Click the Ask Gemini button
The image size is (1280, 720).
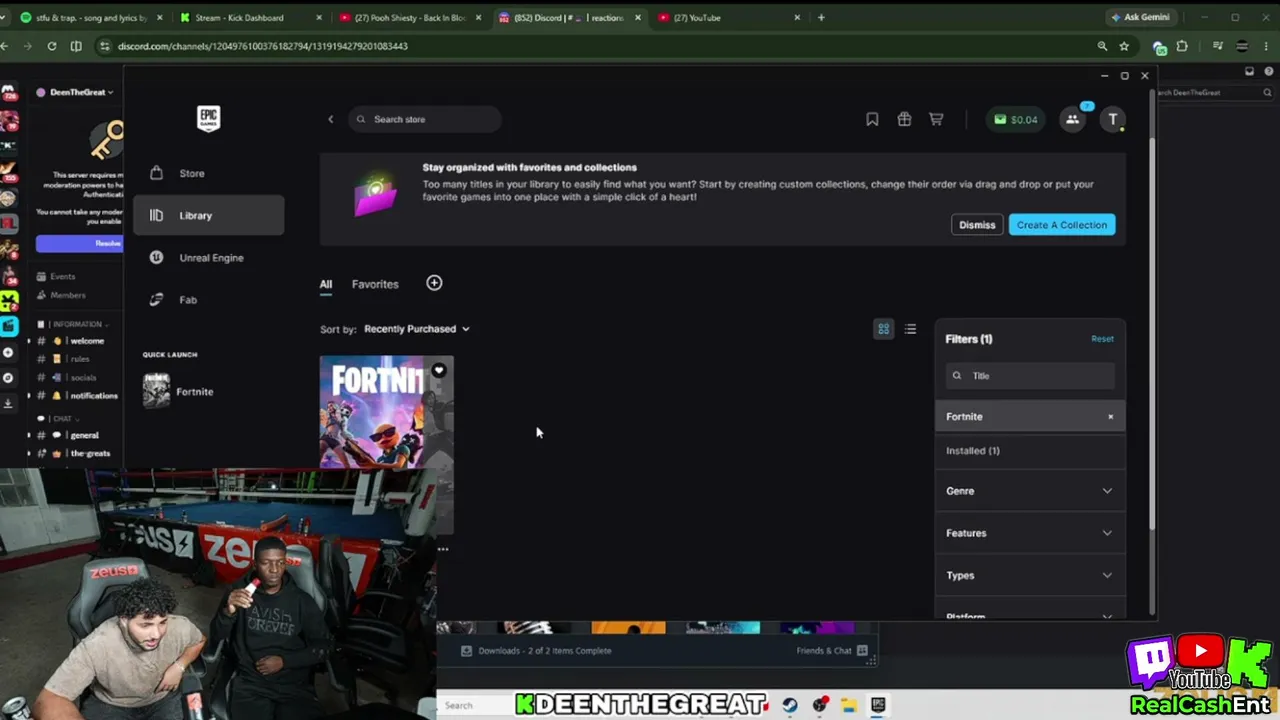coord(1139,17)
